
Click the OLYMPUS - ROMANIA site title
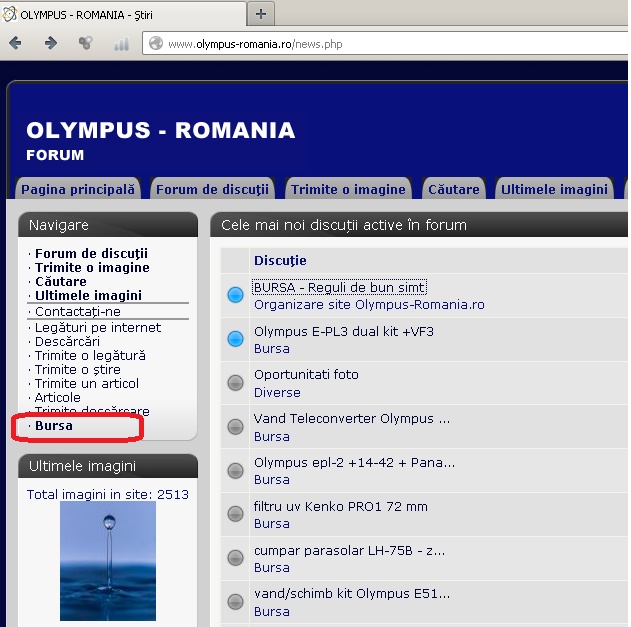click(161, 130)
